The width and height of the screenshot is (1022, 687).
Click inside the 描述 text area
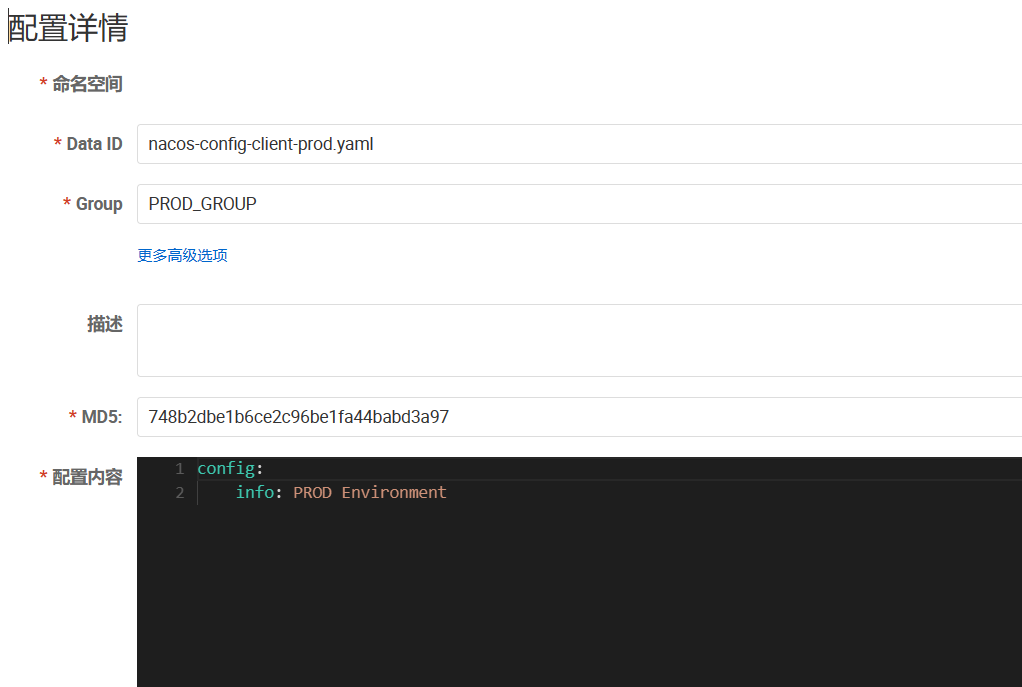(579, 340)
